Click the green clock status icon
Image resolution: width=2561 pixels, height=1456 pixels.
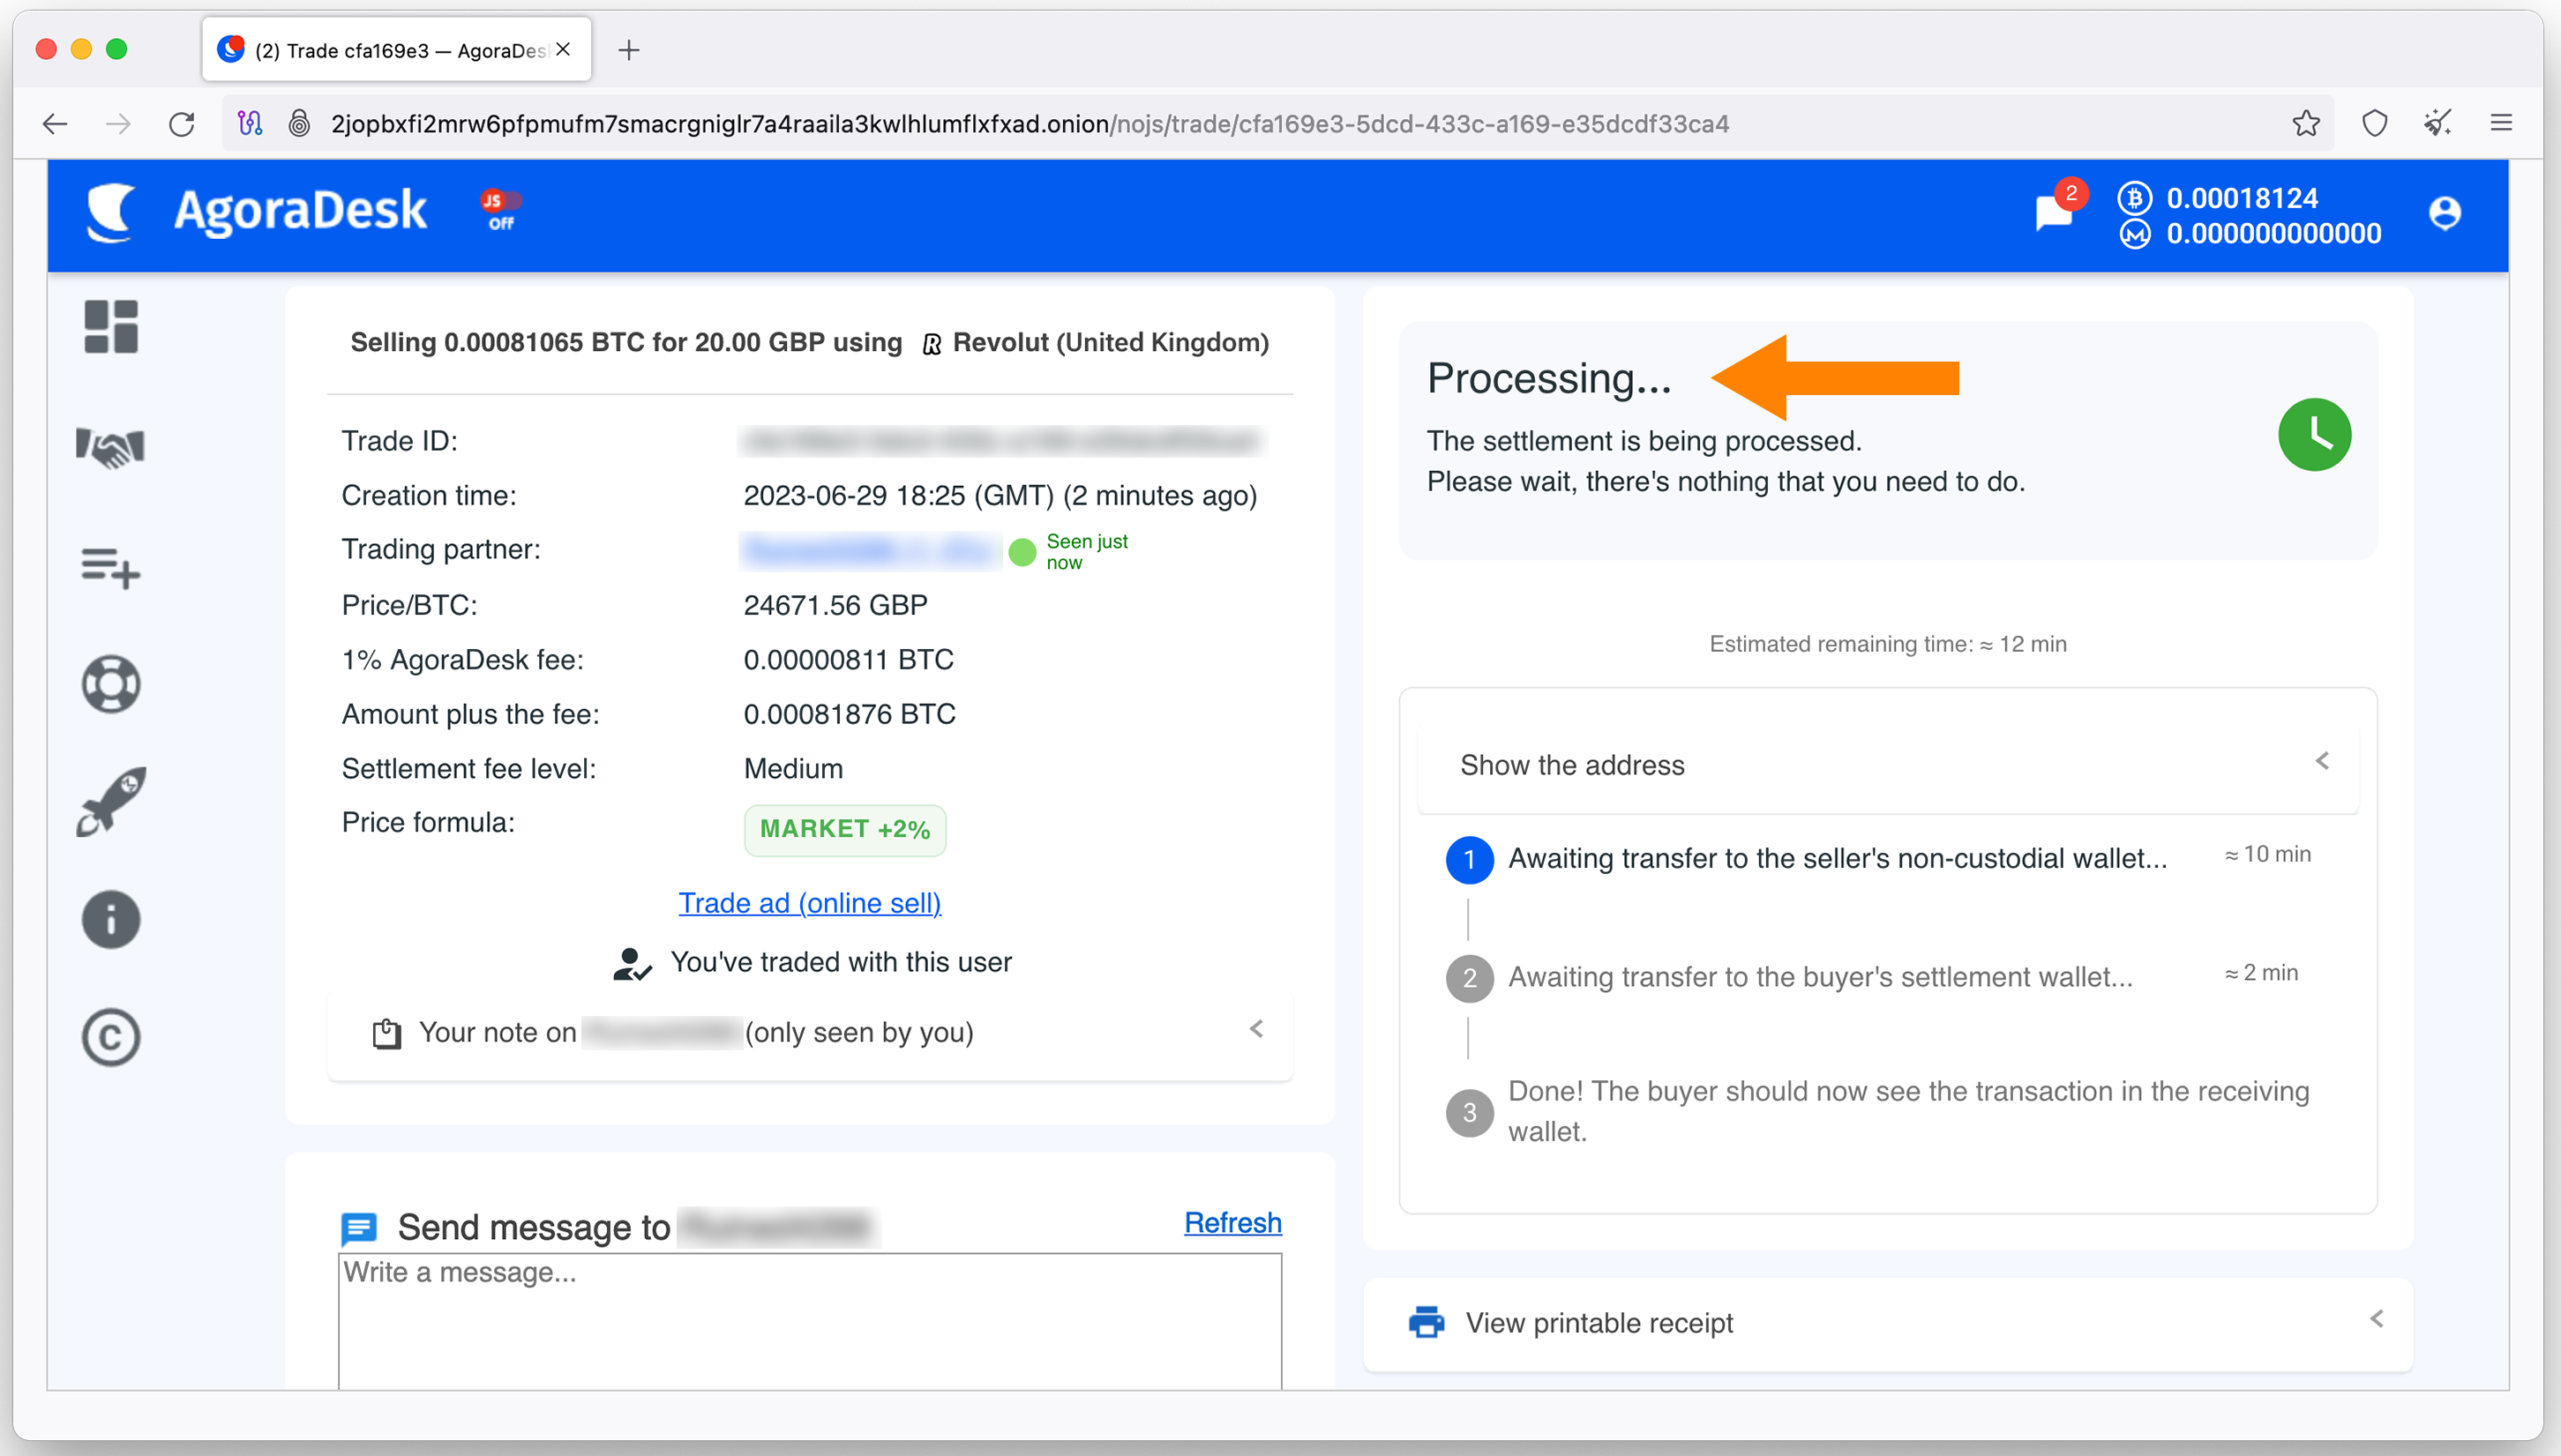point(2314,434)
